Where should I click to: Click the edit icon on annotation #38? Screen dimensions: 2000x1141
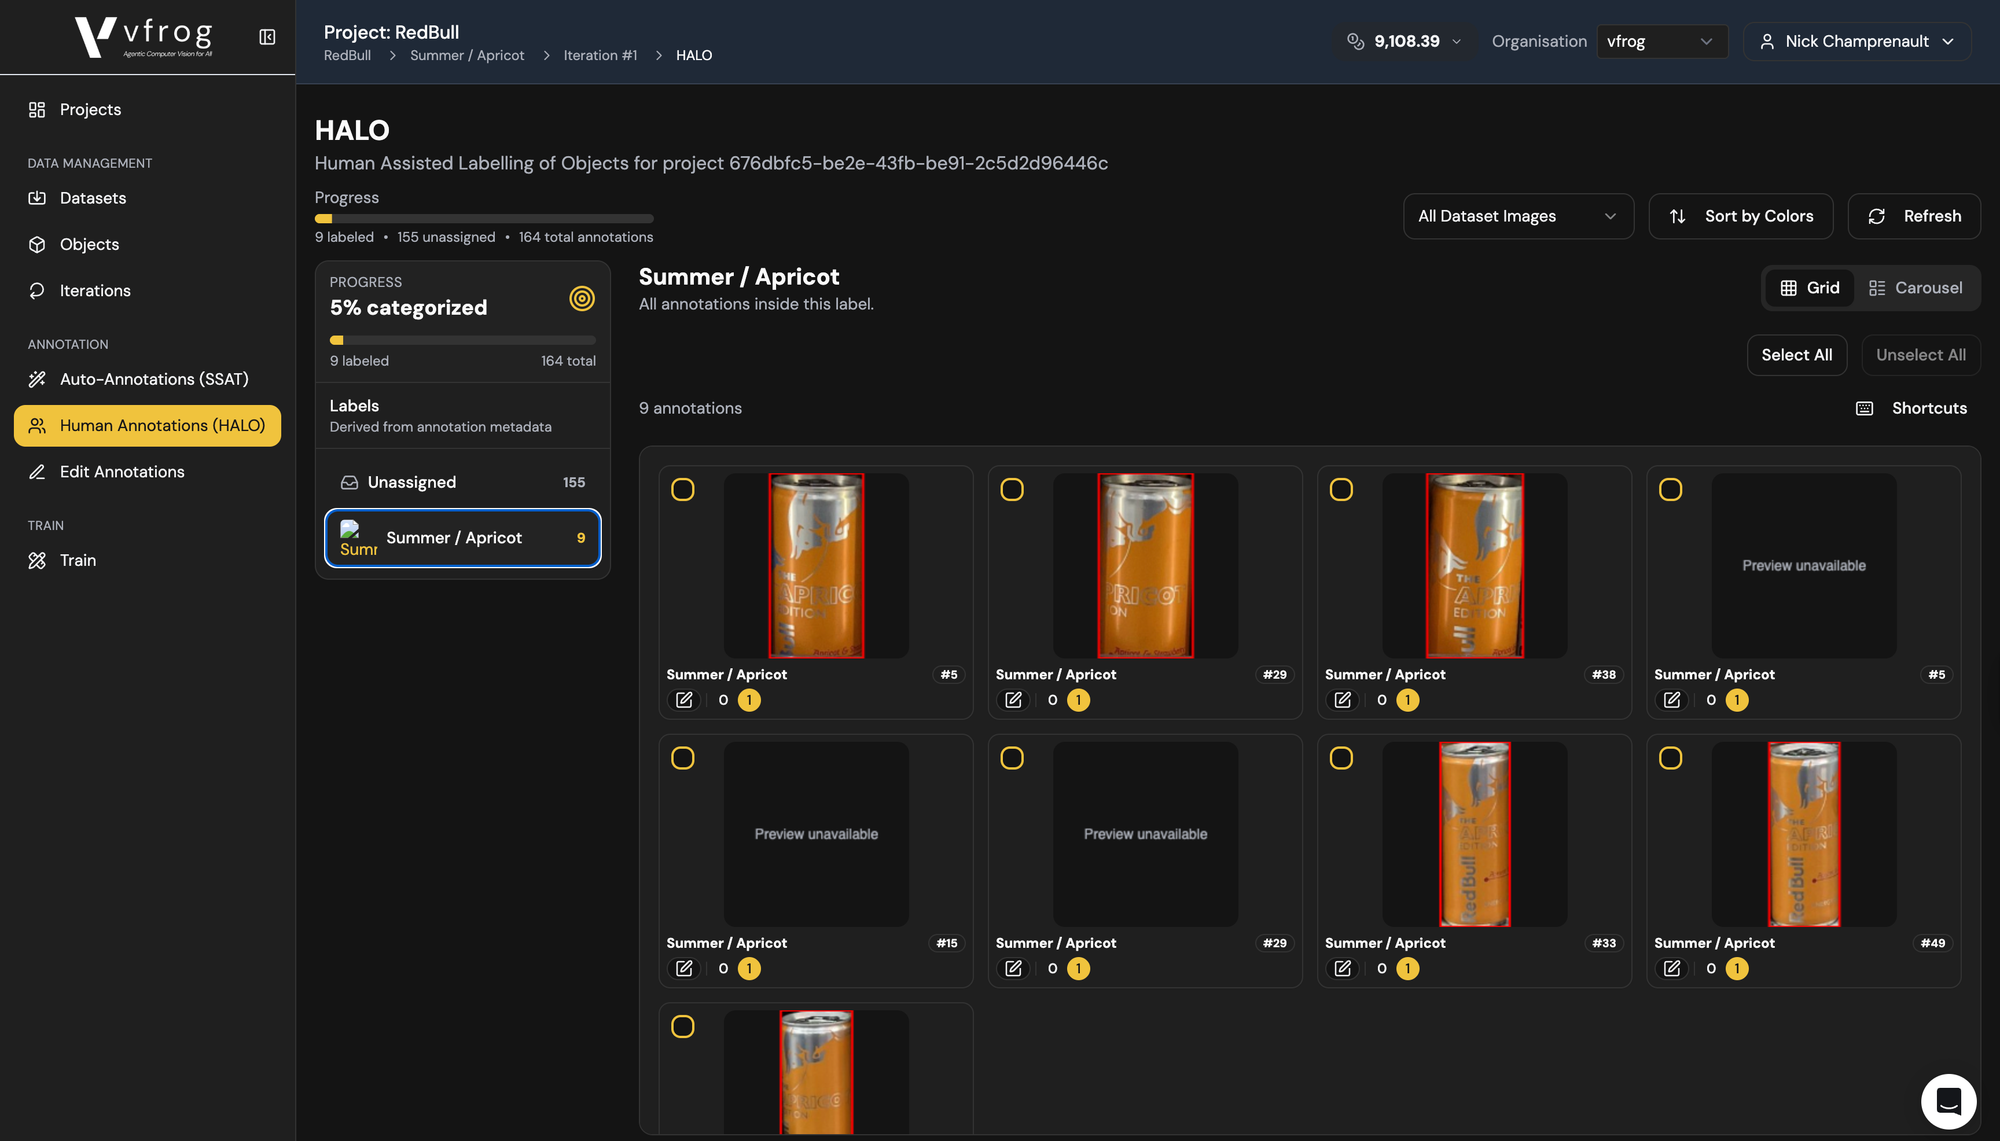(1342, 700)
